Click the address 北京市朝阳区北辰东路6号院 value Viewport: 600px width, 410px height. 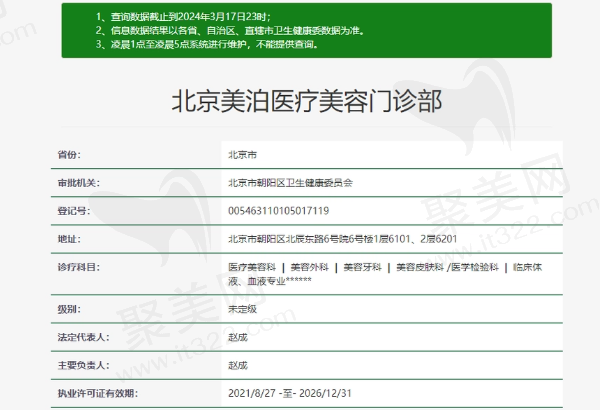tap(342, 239)
